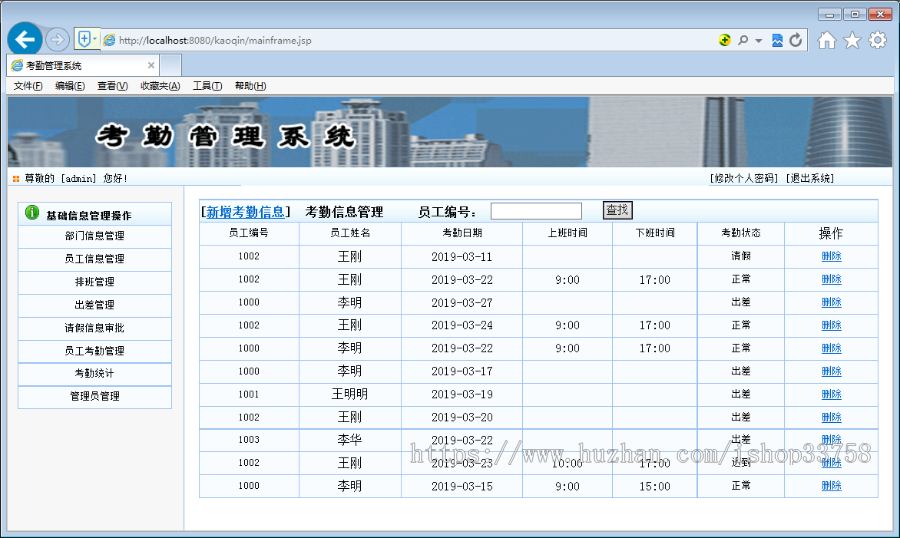Click the 新增考勤信息 link
Image resolution: width=900 pixels, height=538 pixels.
click(246, 212)
